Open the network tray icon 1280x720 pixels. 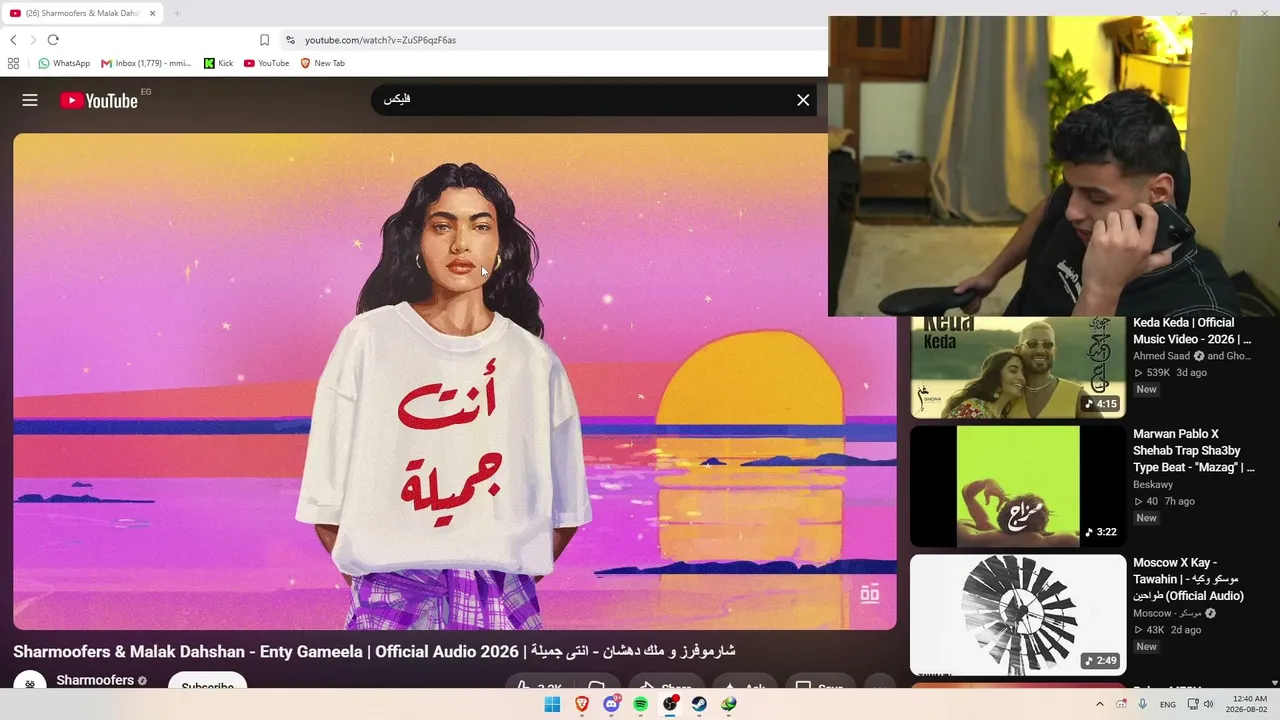coord(1192,704)
